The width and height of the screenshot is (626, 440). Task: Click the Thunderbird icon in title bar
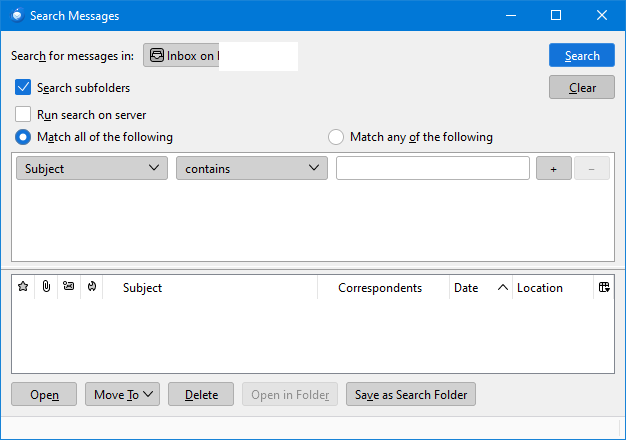tap(16, 16)
